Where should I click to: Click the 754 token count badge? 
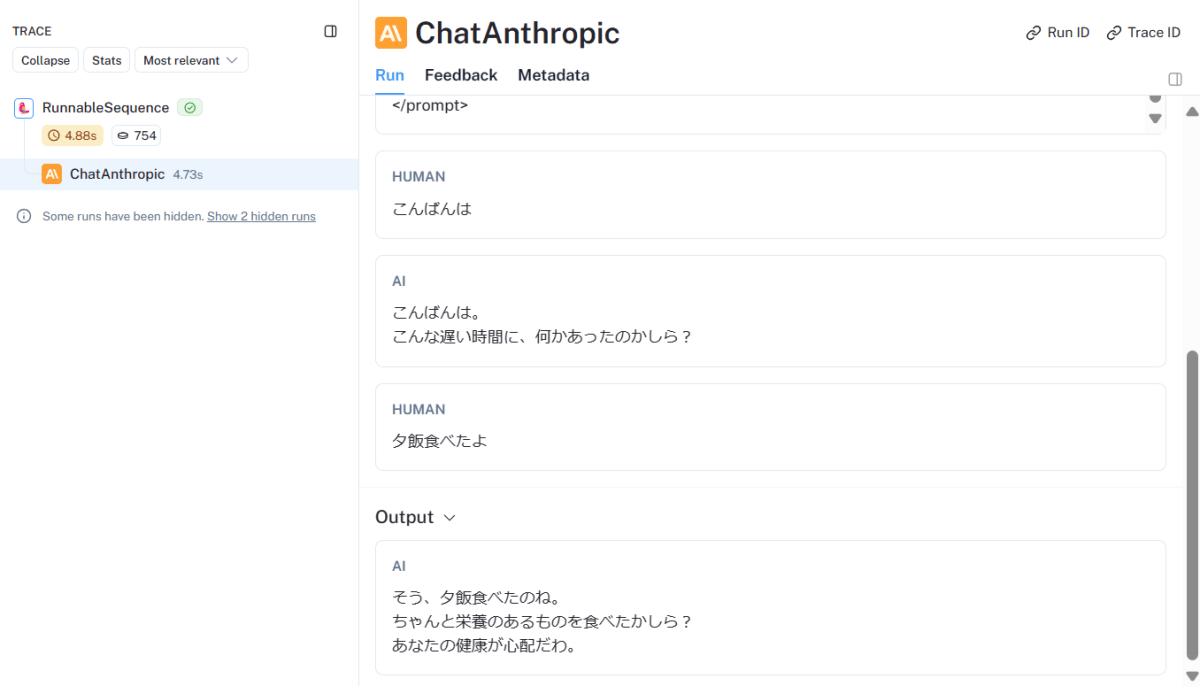point(136,135)
